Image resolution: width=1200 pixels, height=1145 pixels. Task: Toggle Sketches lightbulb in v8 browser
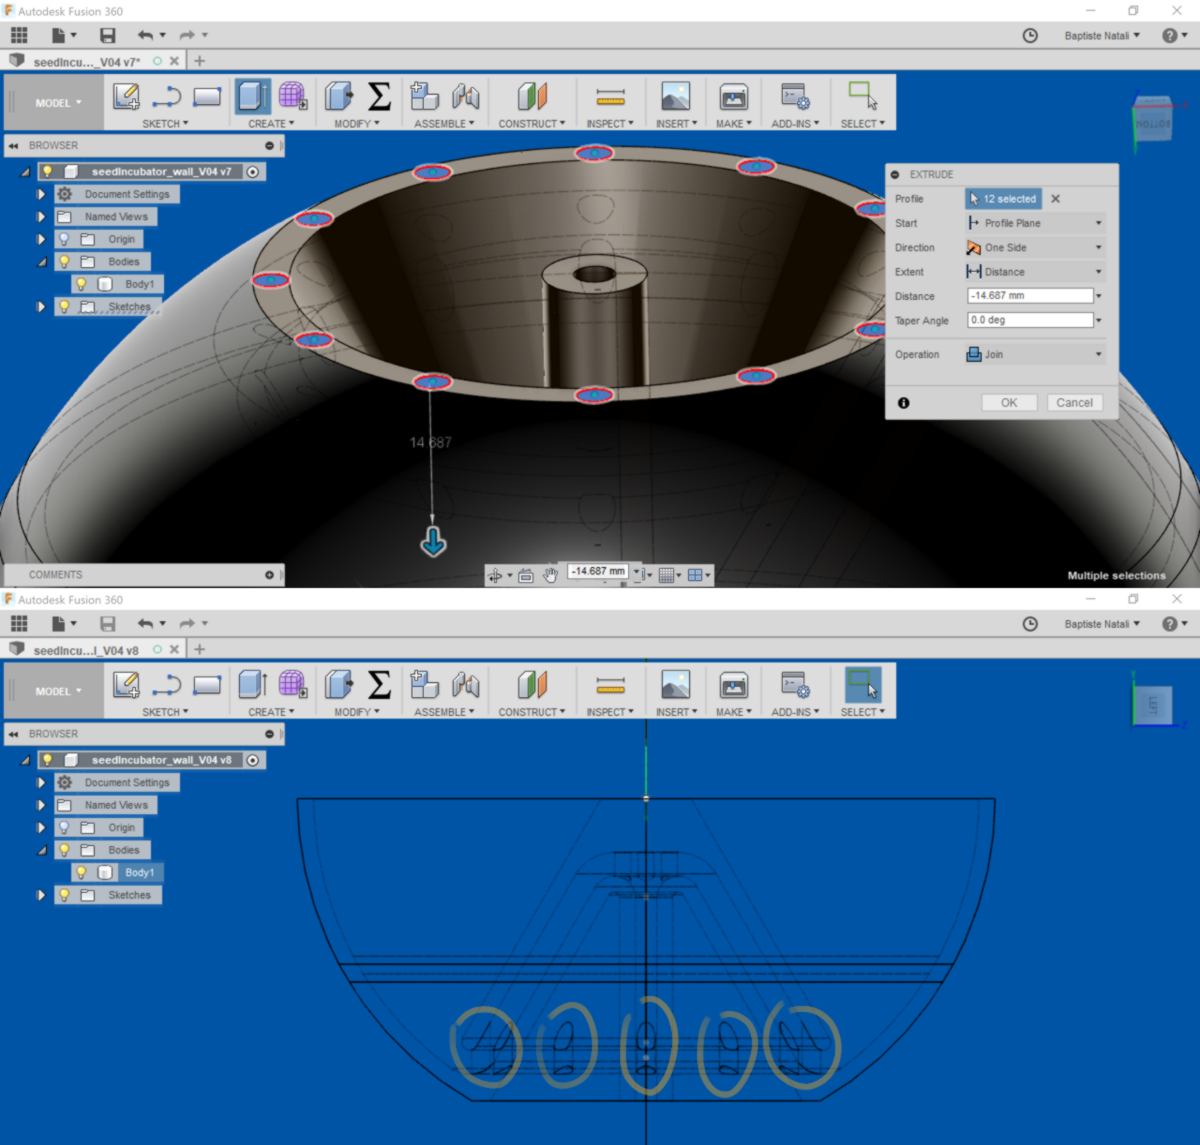click(x=64, y=895)
